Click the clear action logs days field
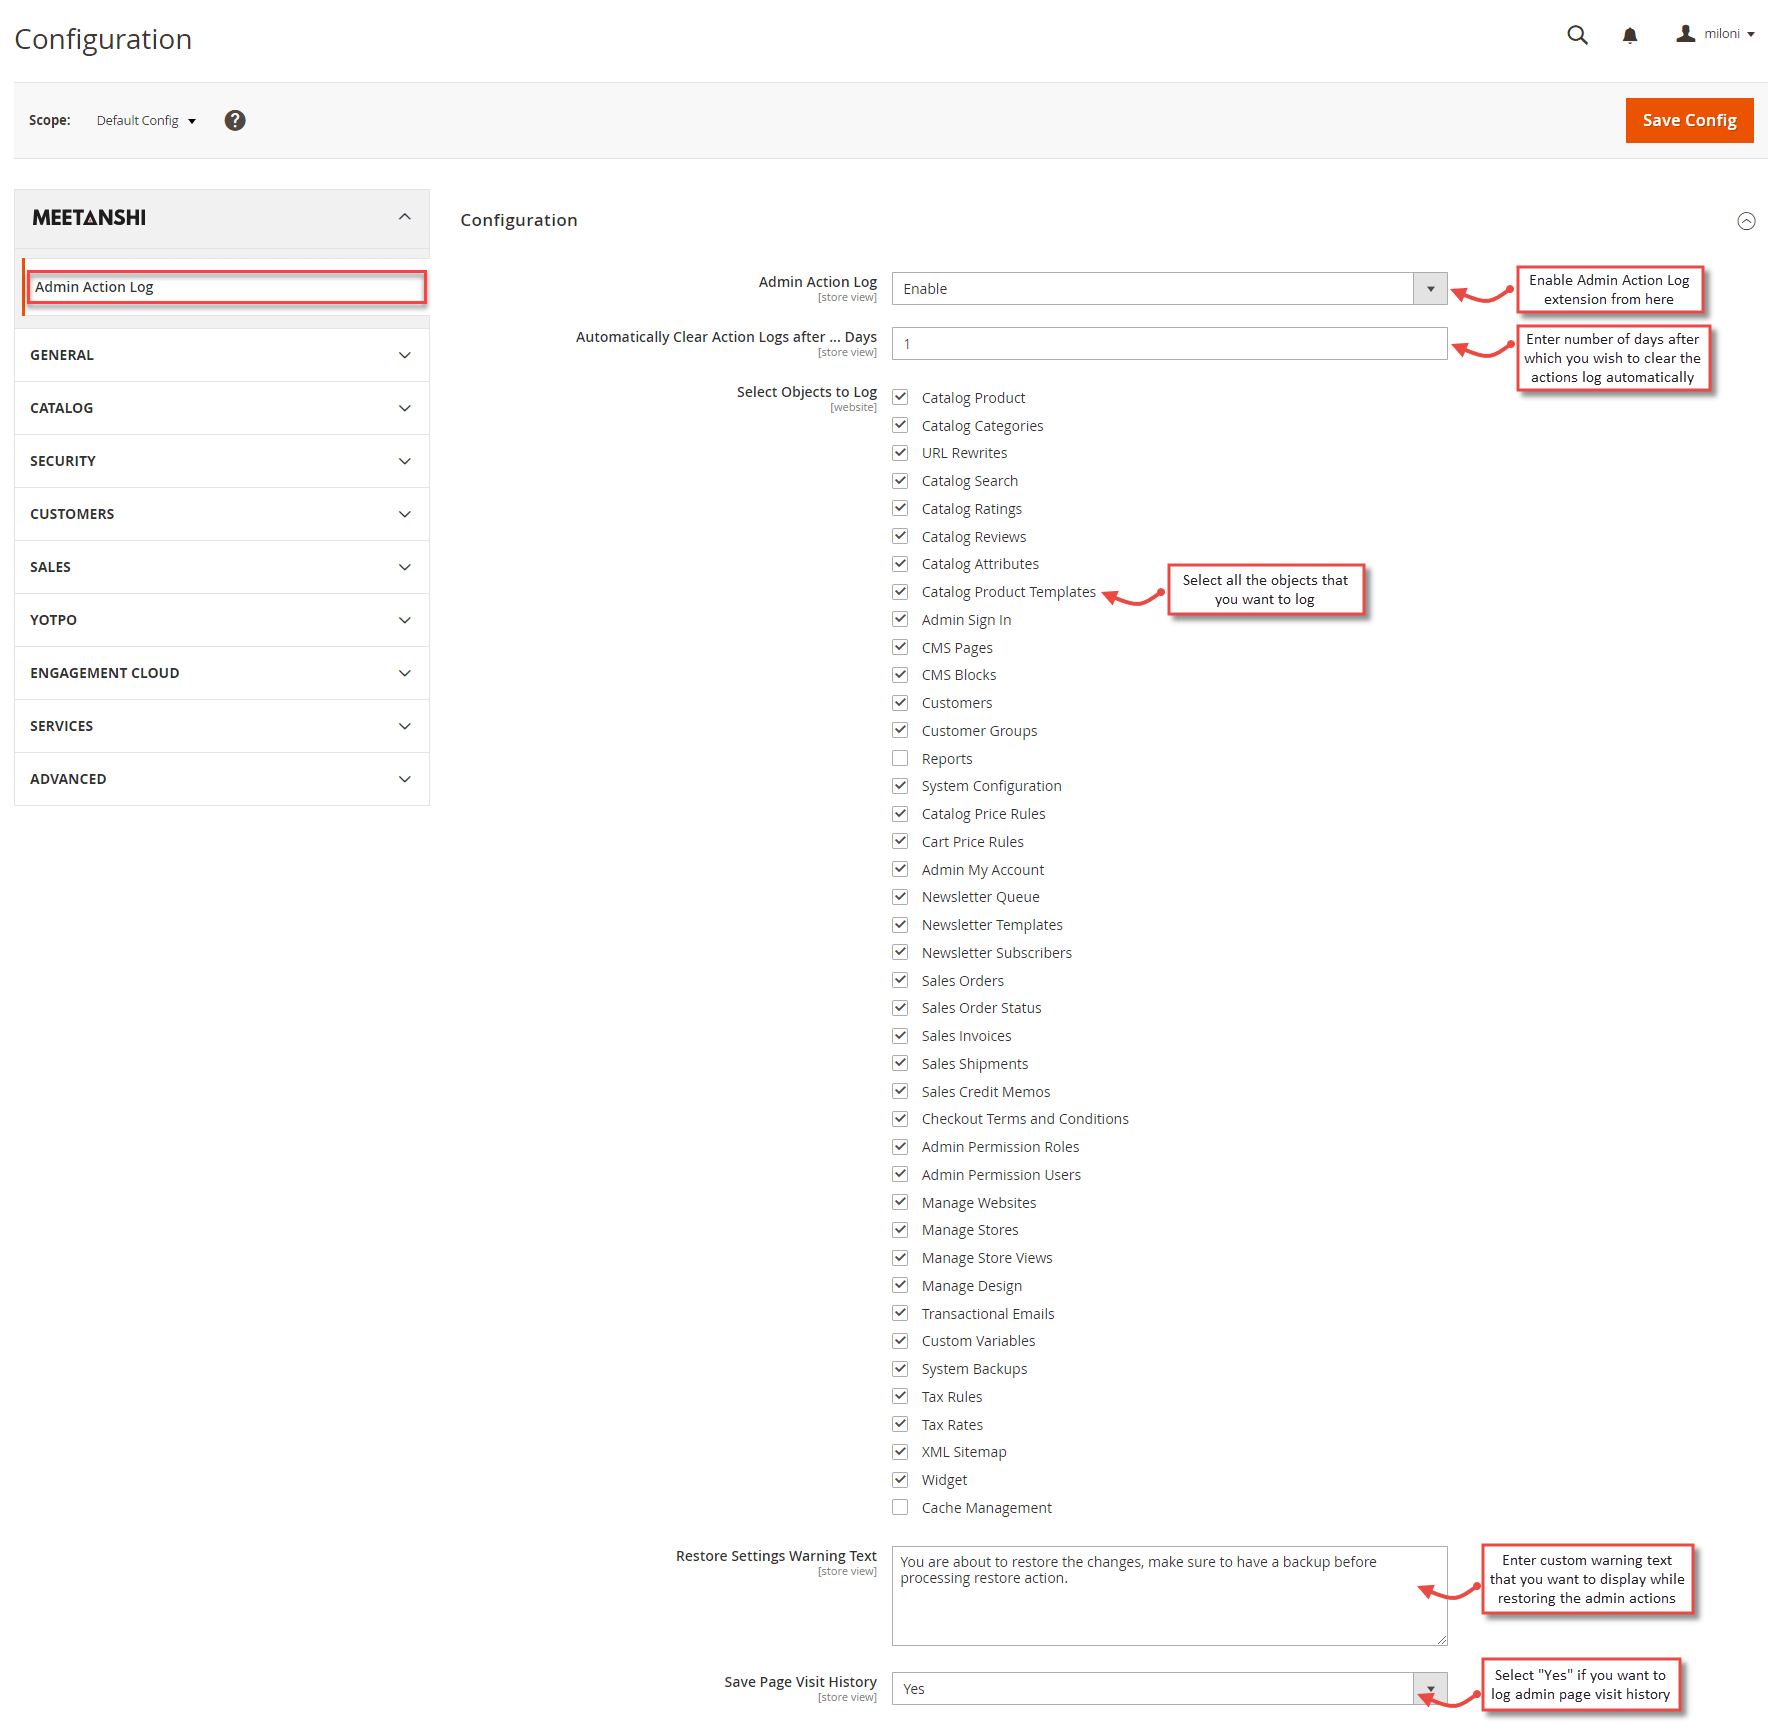1768x1730 pixels. 1168,343
